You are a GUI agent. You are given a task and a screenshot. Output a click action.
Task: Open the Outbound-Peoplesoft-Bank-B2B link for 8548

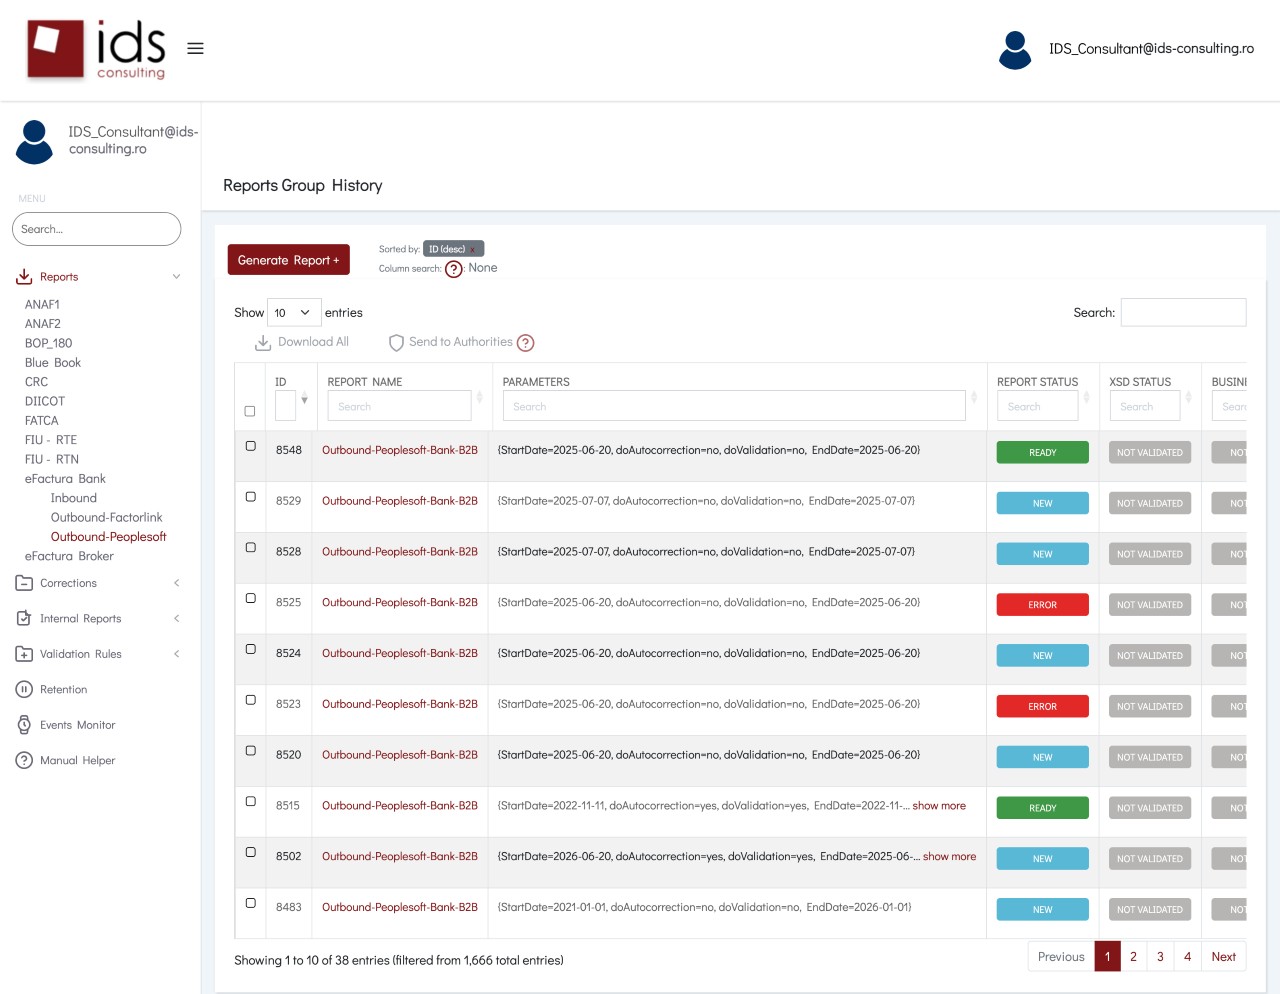click(x=400, y=451)
